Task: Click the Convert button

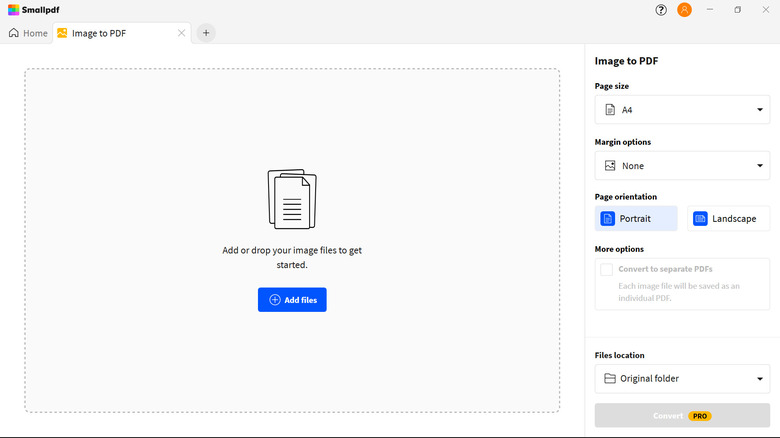Action: tap(667, 416)
